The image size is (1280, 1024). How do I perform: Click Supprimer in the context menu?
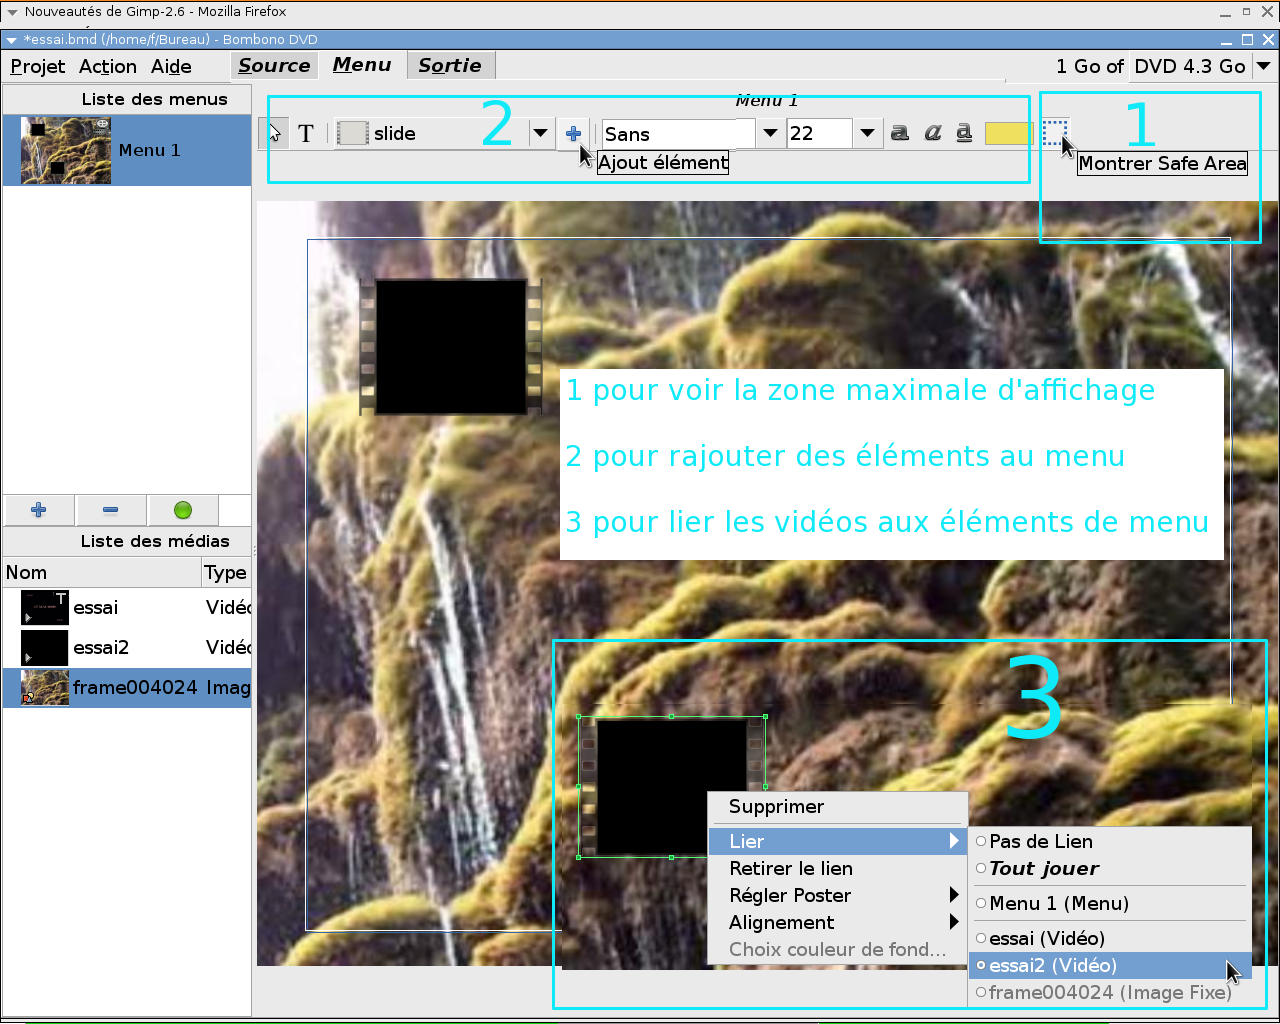776,806
